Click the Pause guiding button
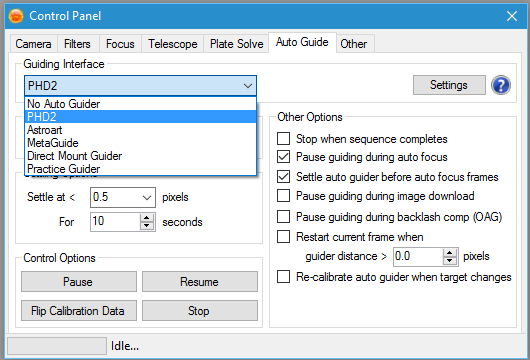530x360 pixels. 79,281
